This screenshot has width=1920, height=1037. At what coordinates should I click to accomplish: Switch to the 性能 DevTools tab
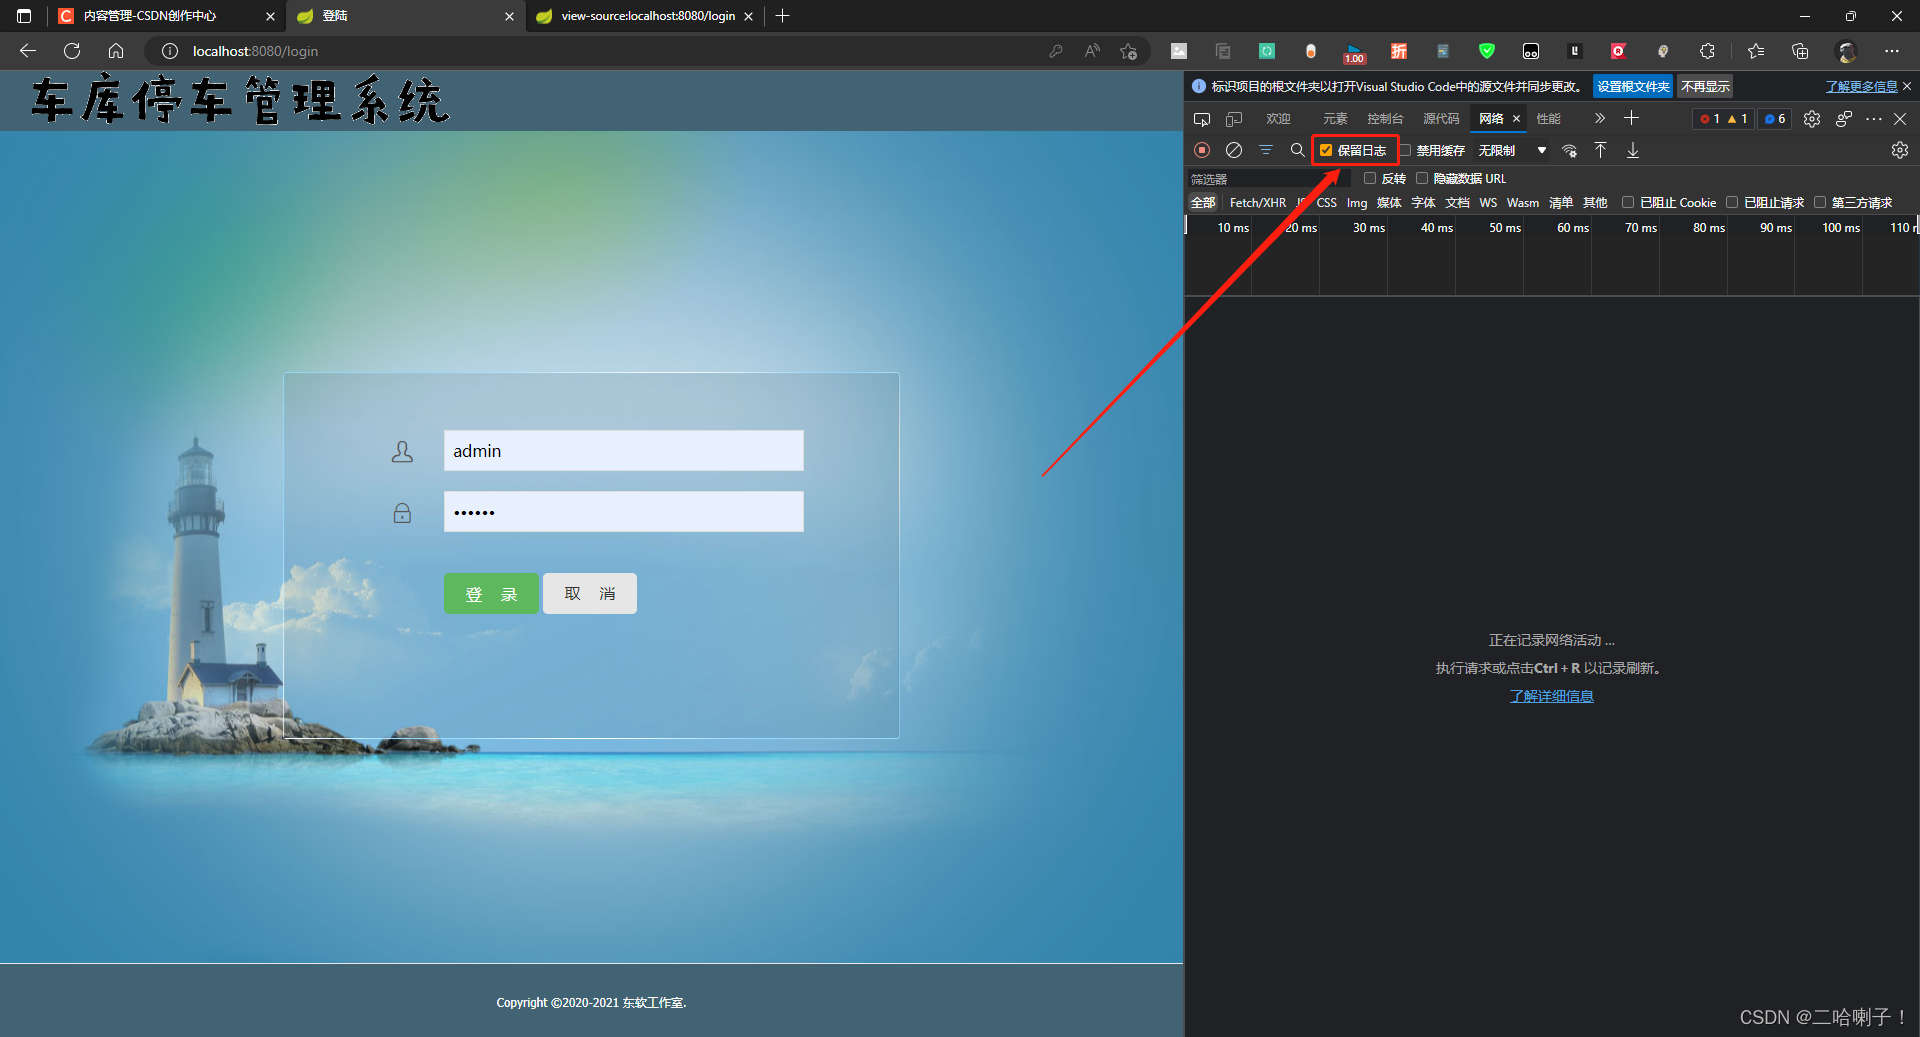(x=1549, y=119)
